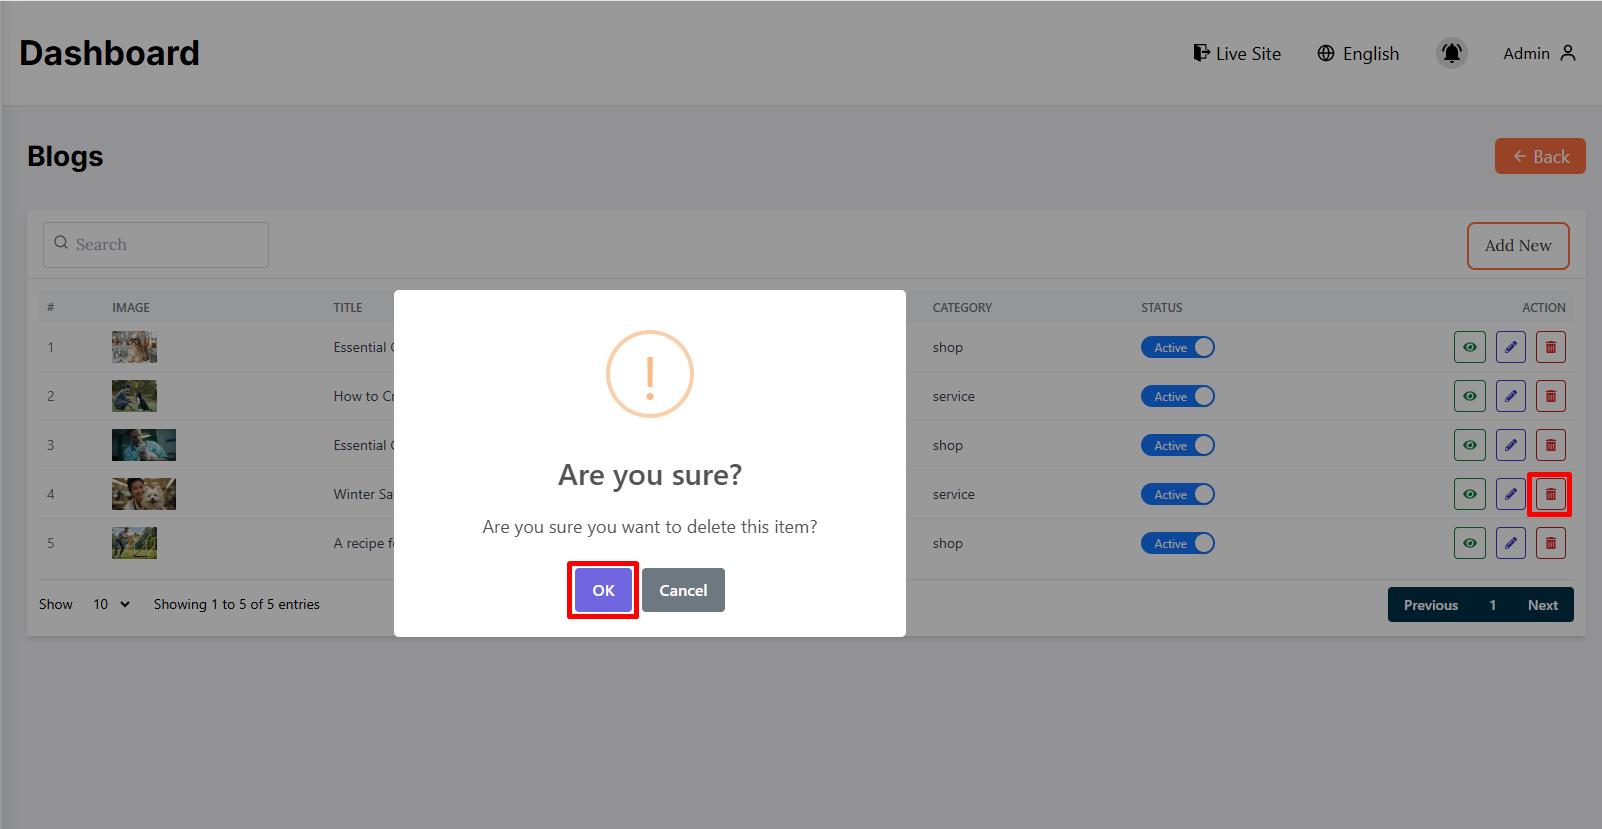Screen dimensions: 1602x829
Task: Click the notification bell icon
Action: pos(1451,53)
